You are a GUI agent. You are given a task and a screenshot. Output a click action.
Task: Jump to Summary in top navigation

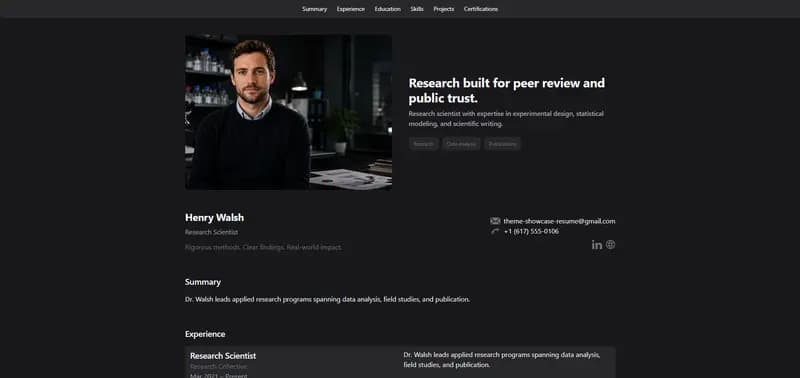click(314, 9)
